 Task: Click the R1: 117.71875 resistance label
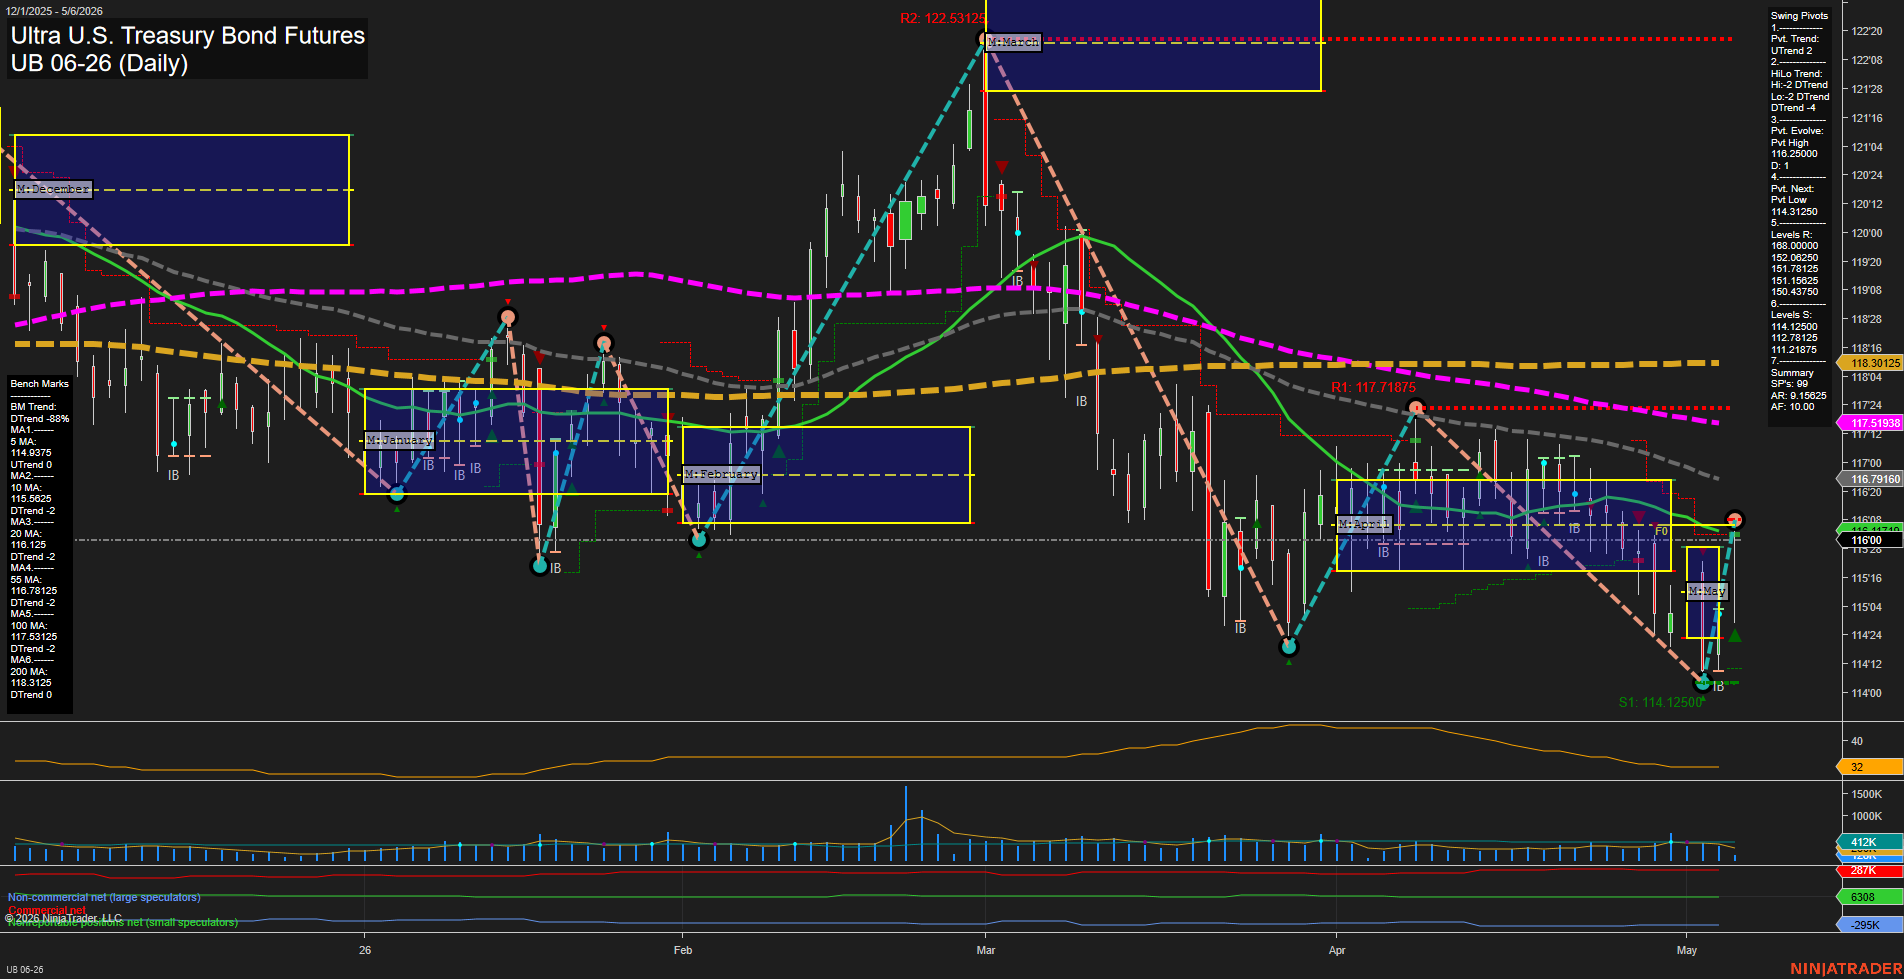pos(1373,387)
